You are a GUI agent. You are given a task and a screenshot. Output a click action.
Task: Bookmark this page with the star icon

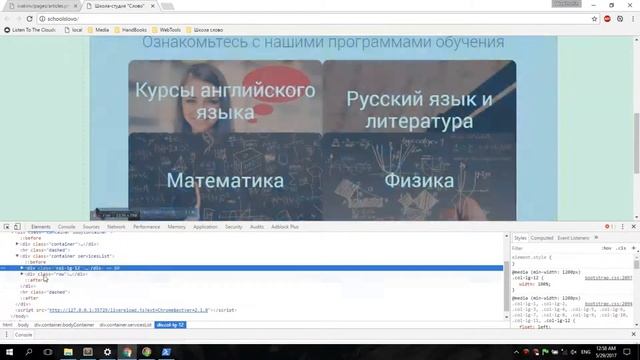[594, 19]
